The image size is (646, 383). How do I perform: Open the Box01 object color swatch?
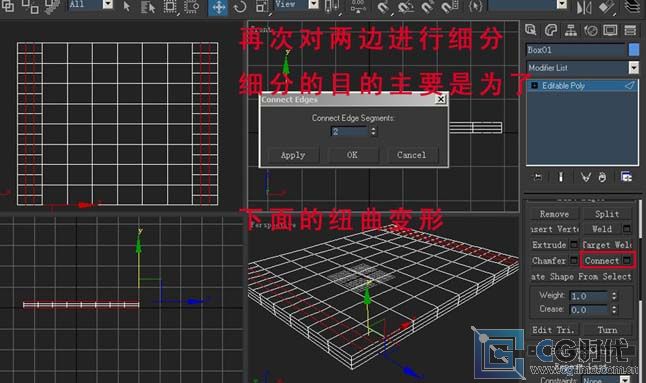click(x=634, y=50)
